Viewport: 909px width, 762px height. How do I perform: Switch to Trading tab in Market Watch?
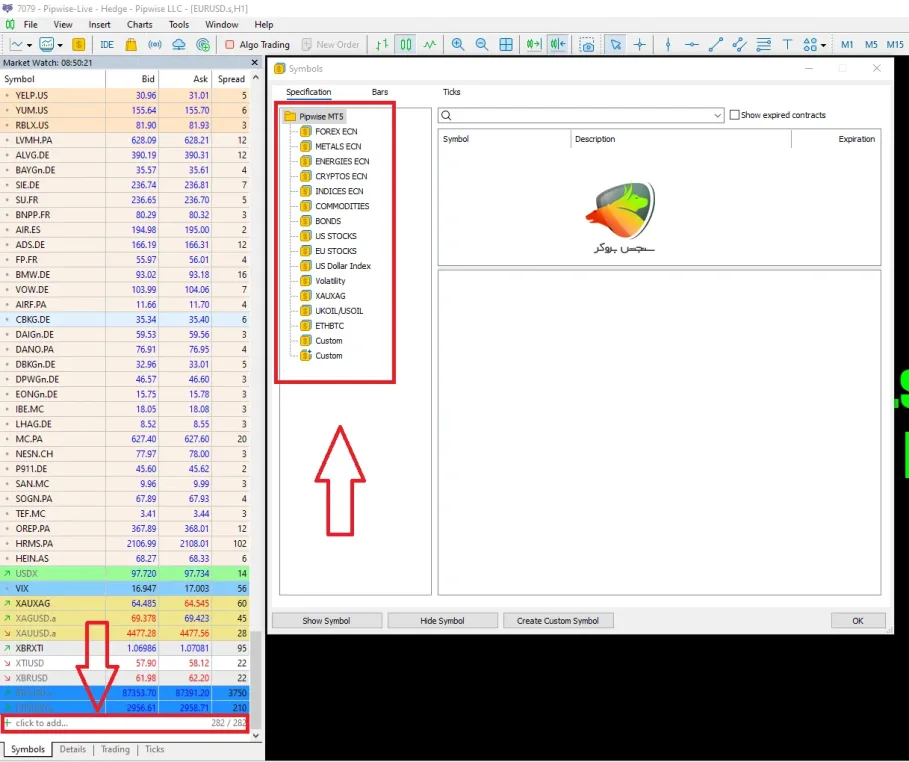(115, 749)
